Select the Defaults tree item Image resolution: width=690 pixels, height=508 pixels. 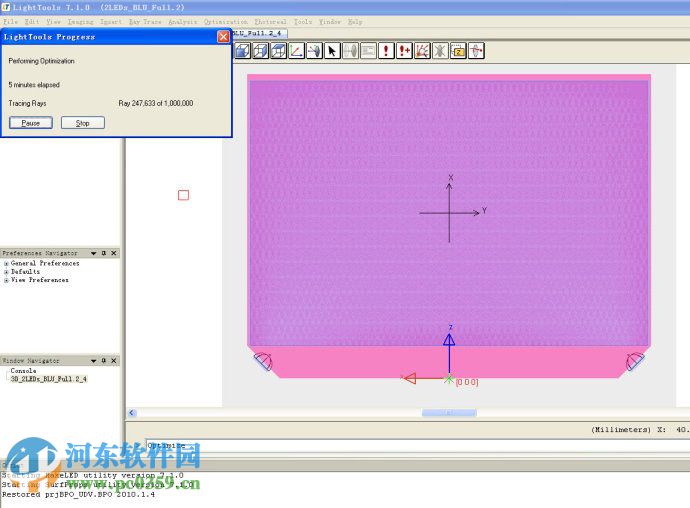pos(25,272)
